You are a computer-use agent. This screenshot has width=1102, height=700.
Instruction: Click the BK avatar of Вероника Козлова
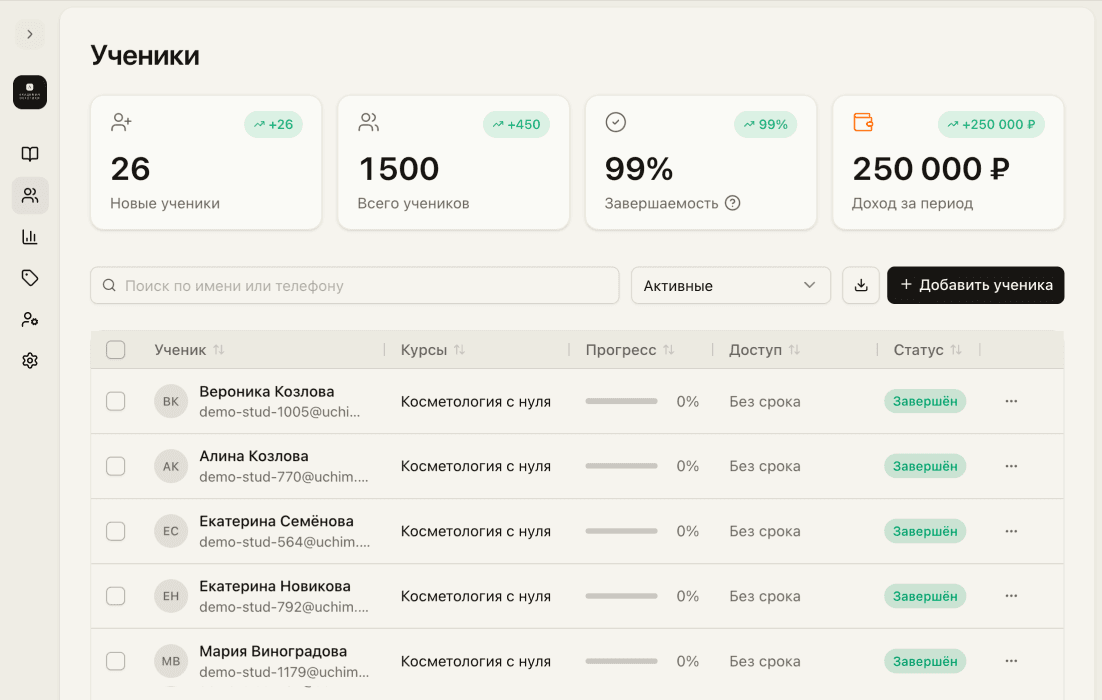171,401
